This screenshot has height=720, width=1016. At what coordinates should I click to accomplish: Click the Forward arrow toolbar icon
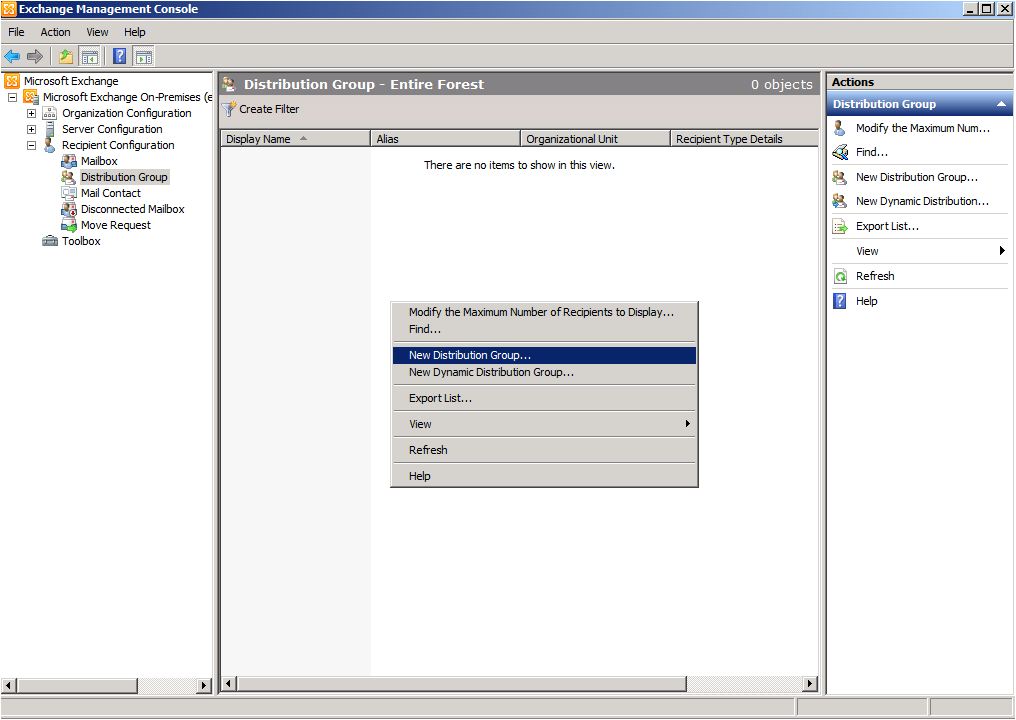point(34,56)
